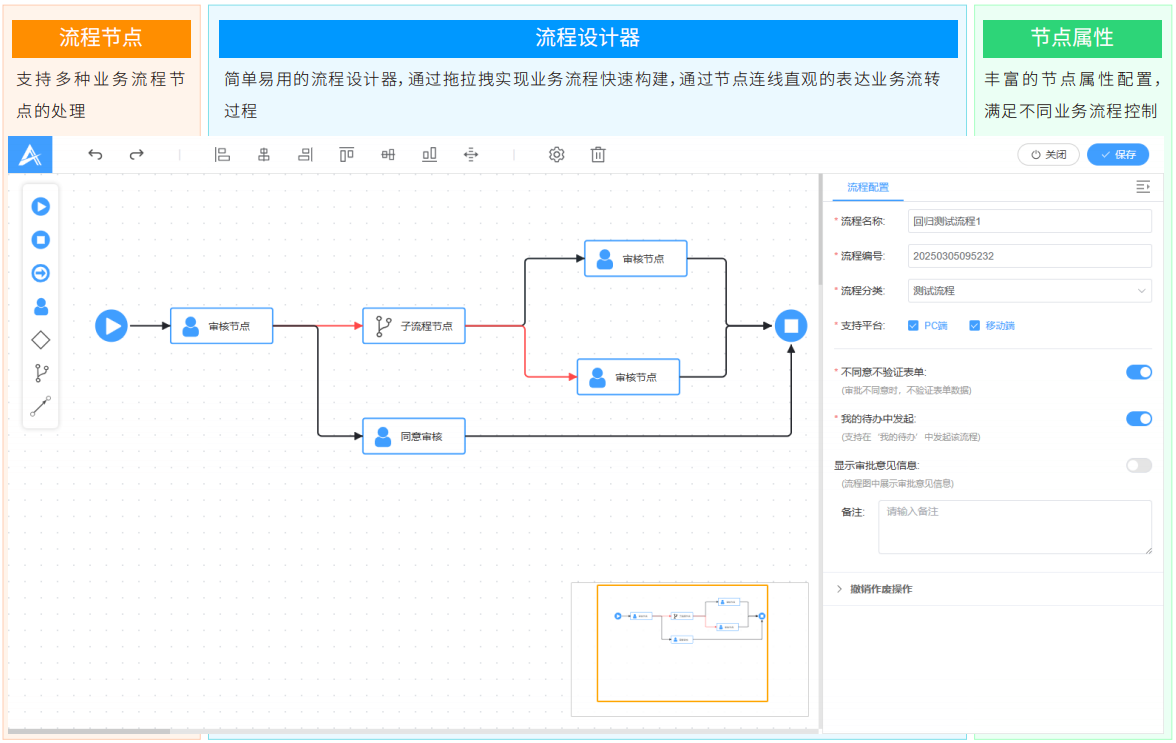Uncheck the PC端 platform checkbox
This screenshot has height=743, width=1176.
[913, 325]
